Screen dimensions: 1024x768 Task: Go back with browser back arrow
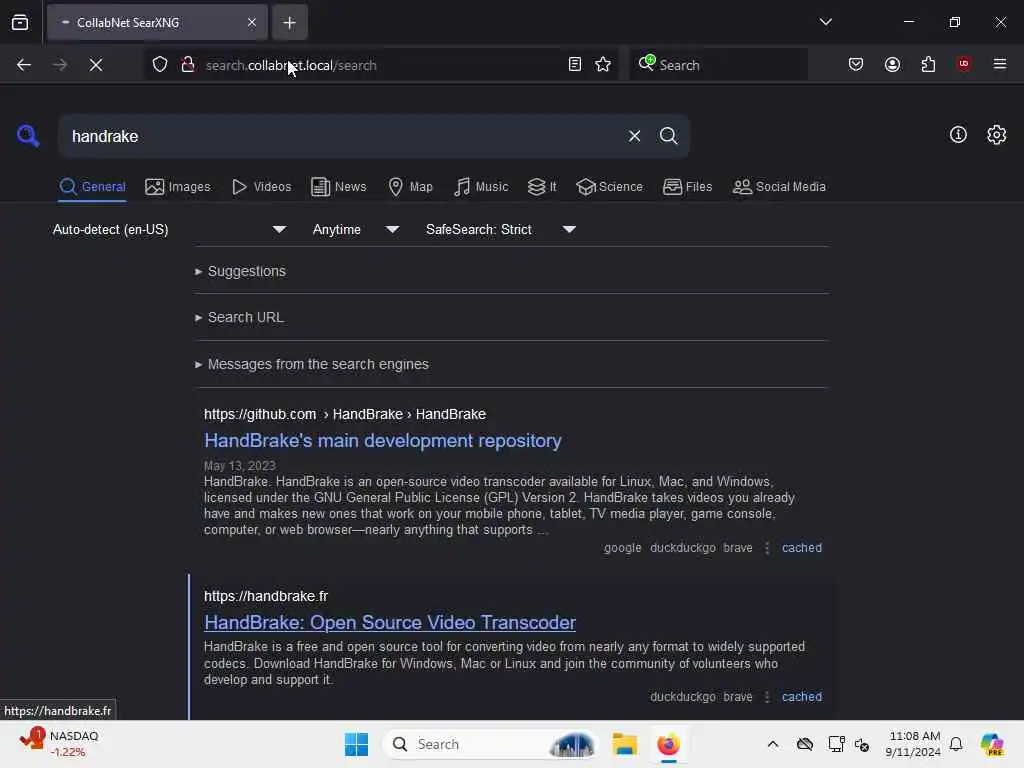[24, 65]
